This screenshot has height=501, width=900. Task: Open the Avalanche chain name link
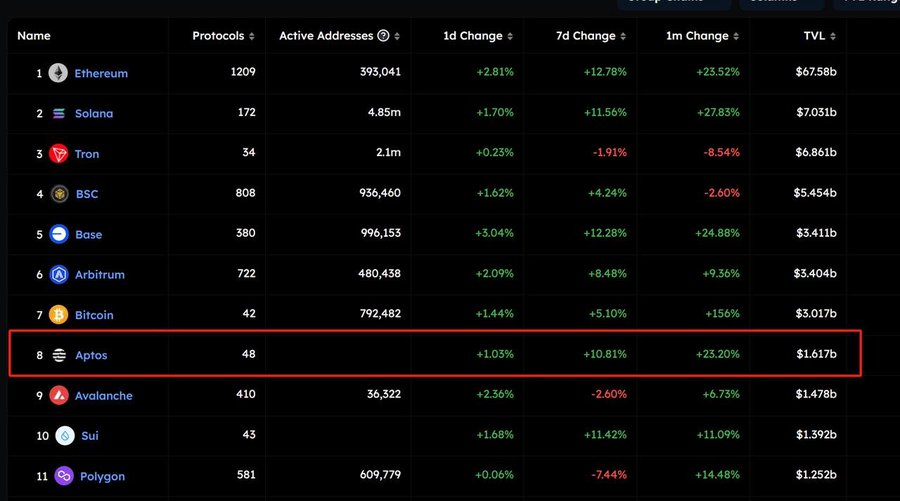103,395
